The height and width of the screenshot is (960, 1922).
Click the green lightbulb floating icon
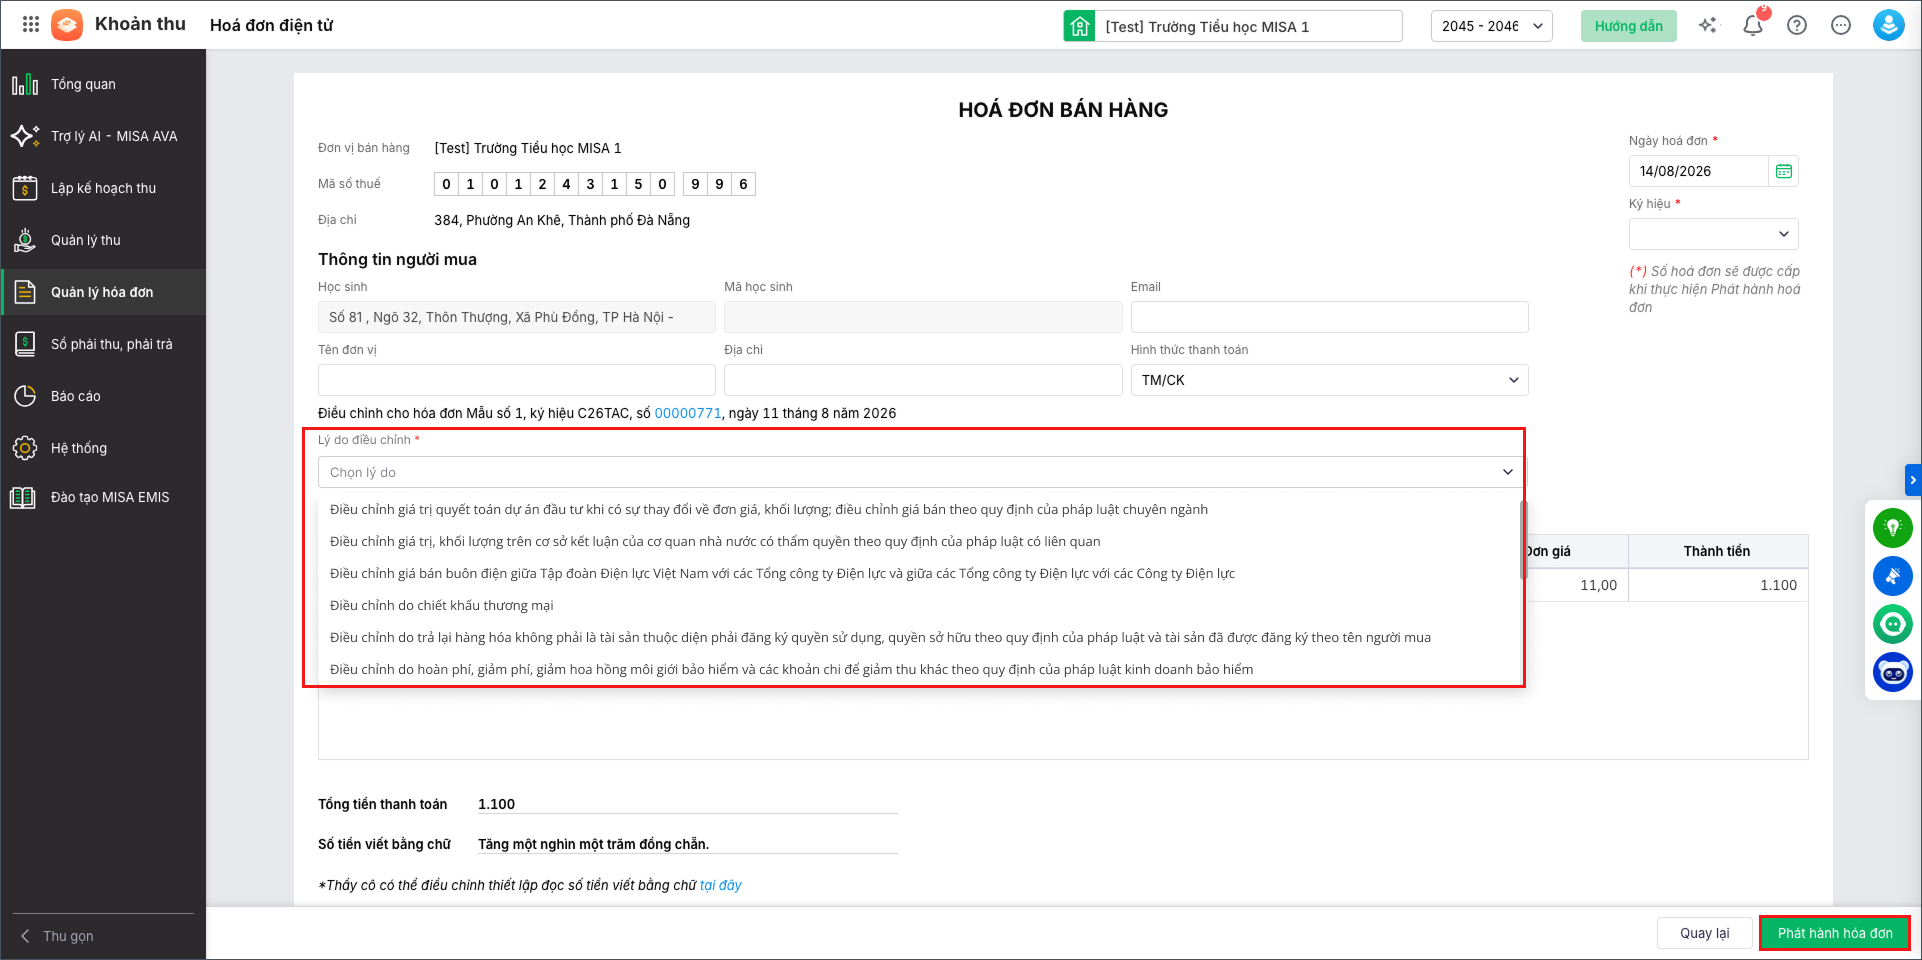coord(1892,528)
